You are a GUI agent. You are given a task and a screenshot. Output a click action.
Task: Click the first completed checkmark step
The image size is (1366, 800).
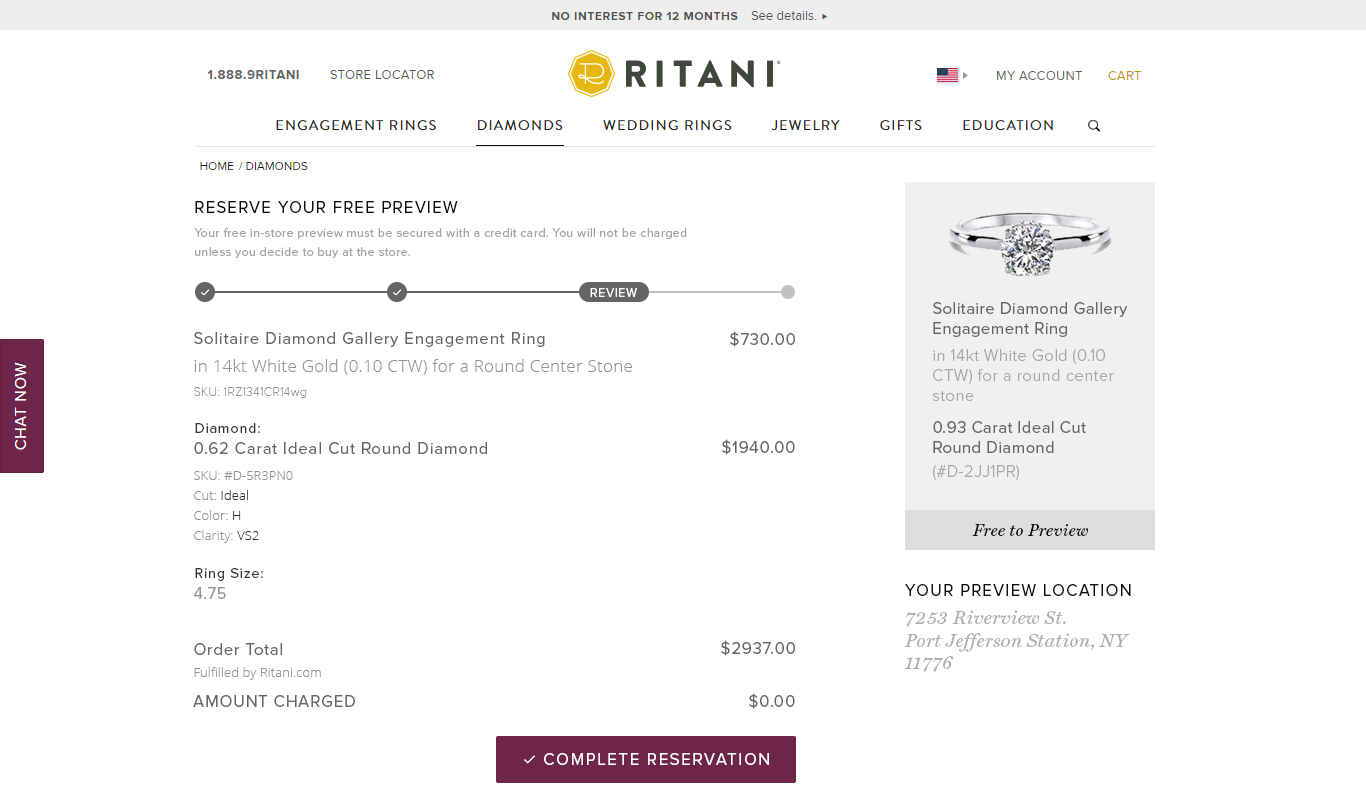(x=205, y=292)
